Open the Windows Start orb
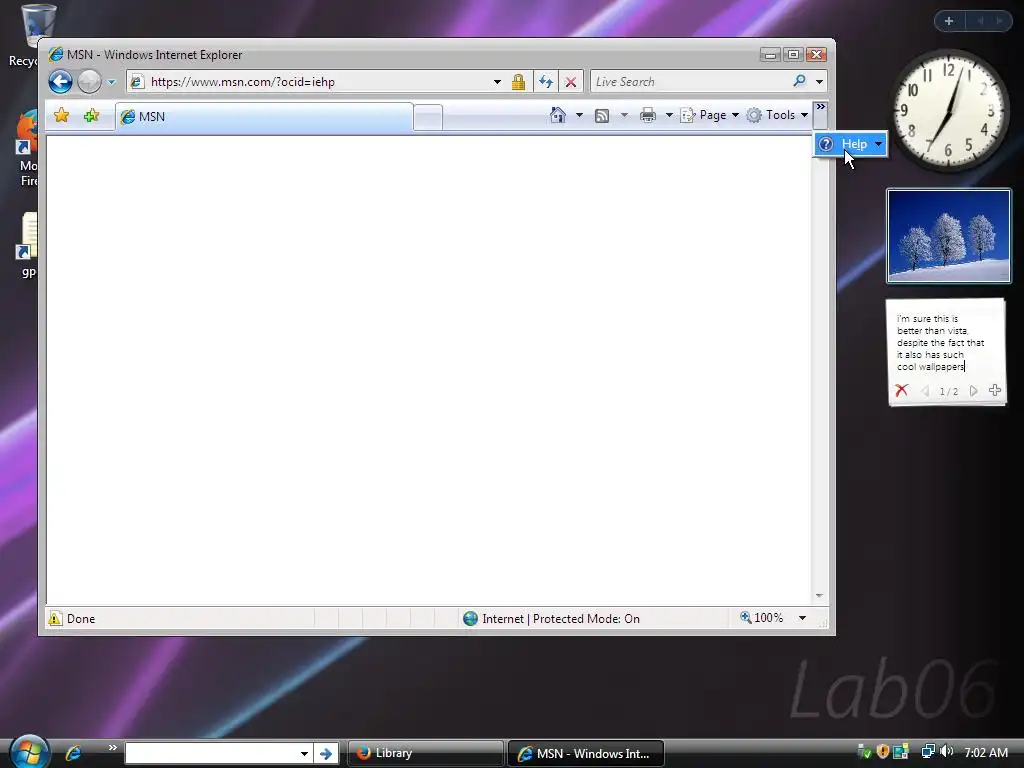Screen dimensions: 1024x768 [x=29, y=751]
